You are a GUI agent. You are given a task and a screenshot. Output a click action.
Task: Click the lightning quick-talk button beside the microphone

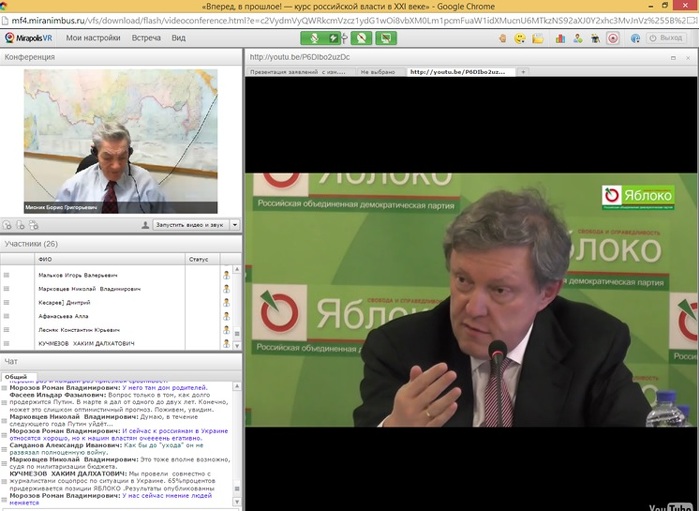333,38
